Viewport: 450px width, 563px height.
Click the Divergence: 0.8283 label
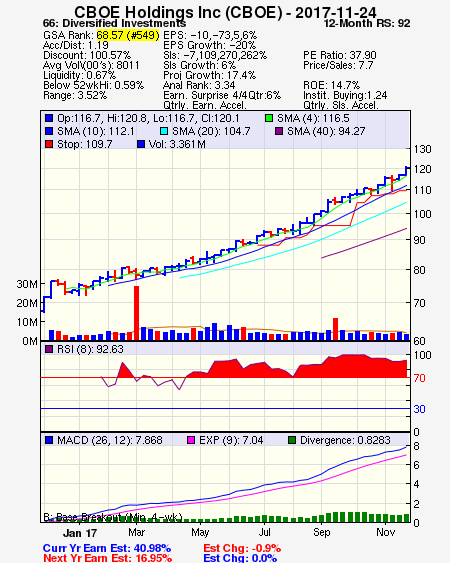point(345,440)
